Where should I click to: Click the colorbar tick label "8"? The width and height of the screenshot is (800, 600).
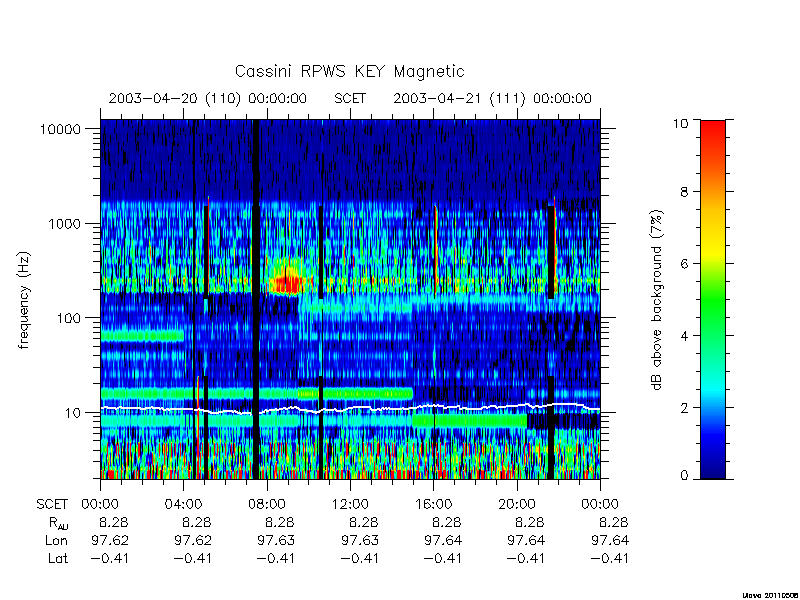[x=684, y=192]
